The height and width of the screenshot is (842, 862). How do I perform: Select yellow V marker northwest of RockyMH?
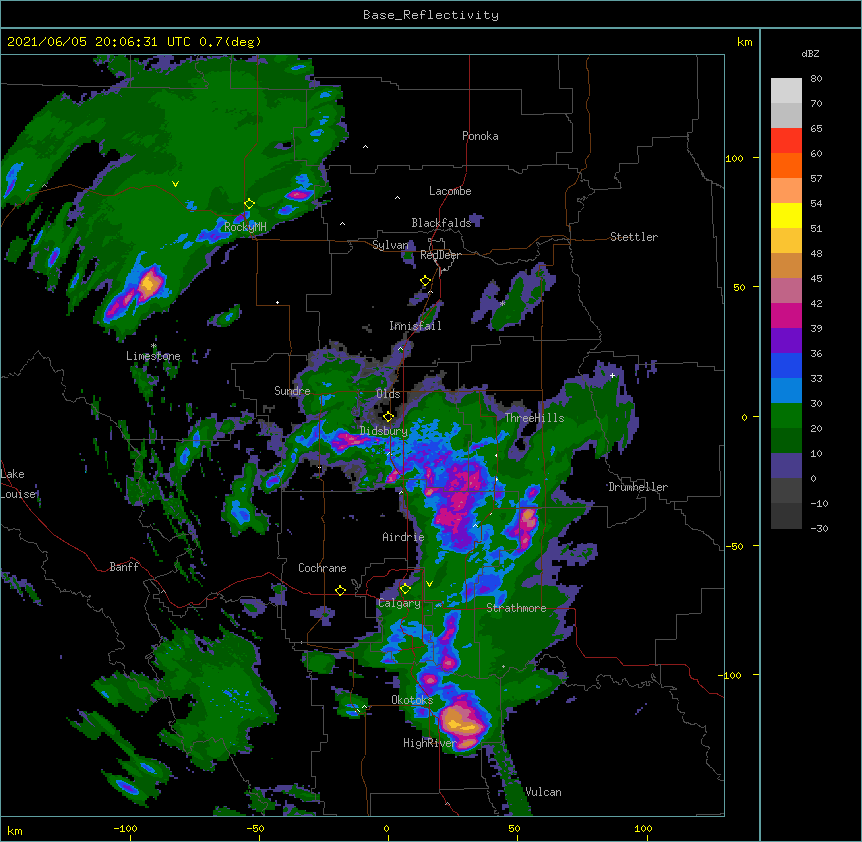(x=175, y=184)
